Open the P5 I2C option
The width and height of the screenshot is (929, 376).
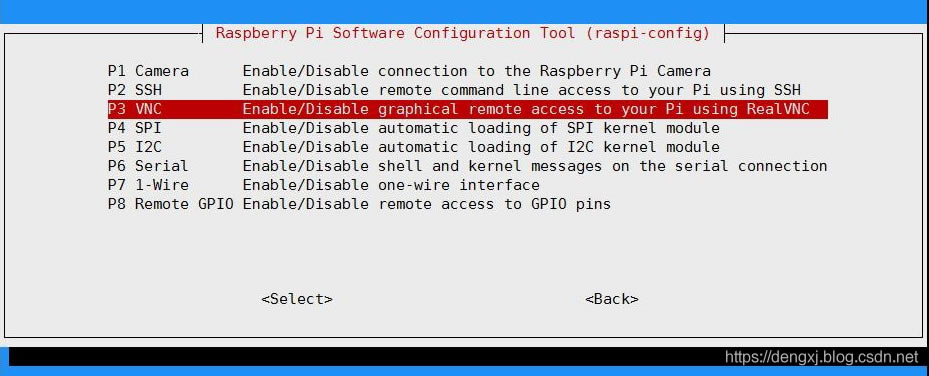(468, 147)
